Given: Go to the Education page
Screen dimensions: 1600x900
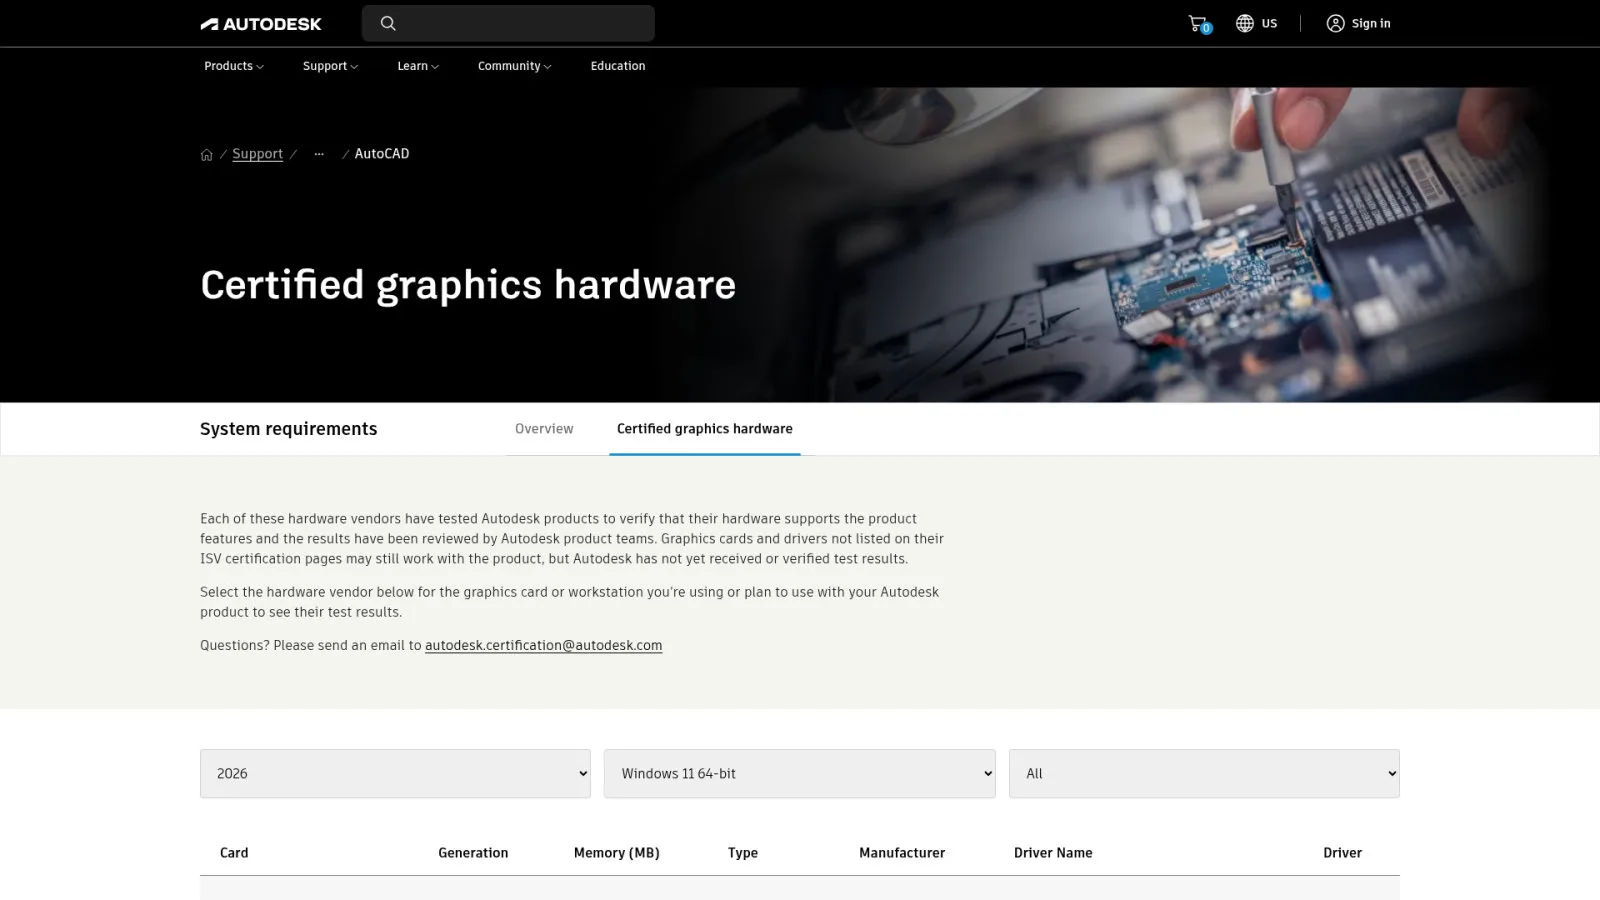Looking at the screenshot, I should point(618,66).
